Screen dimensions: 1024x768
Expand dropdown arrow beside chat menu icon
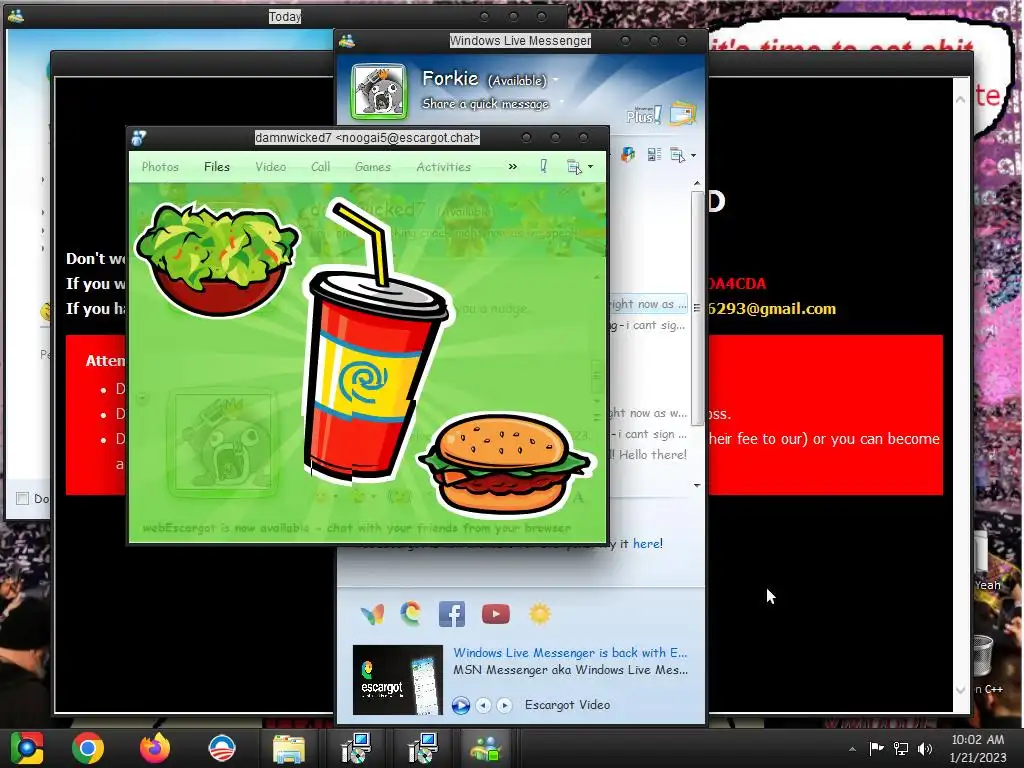590,167
